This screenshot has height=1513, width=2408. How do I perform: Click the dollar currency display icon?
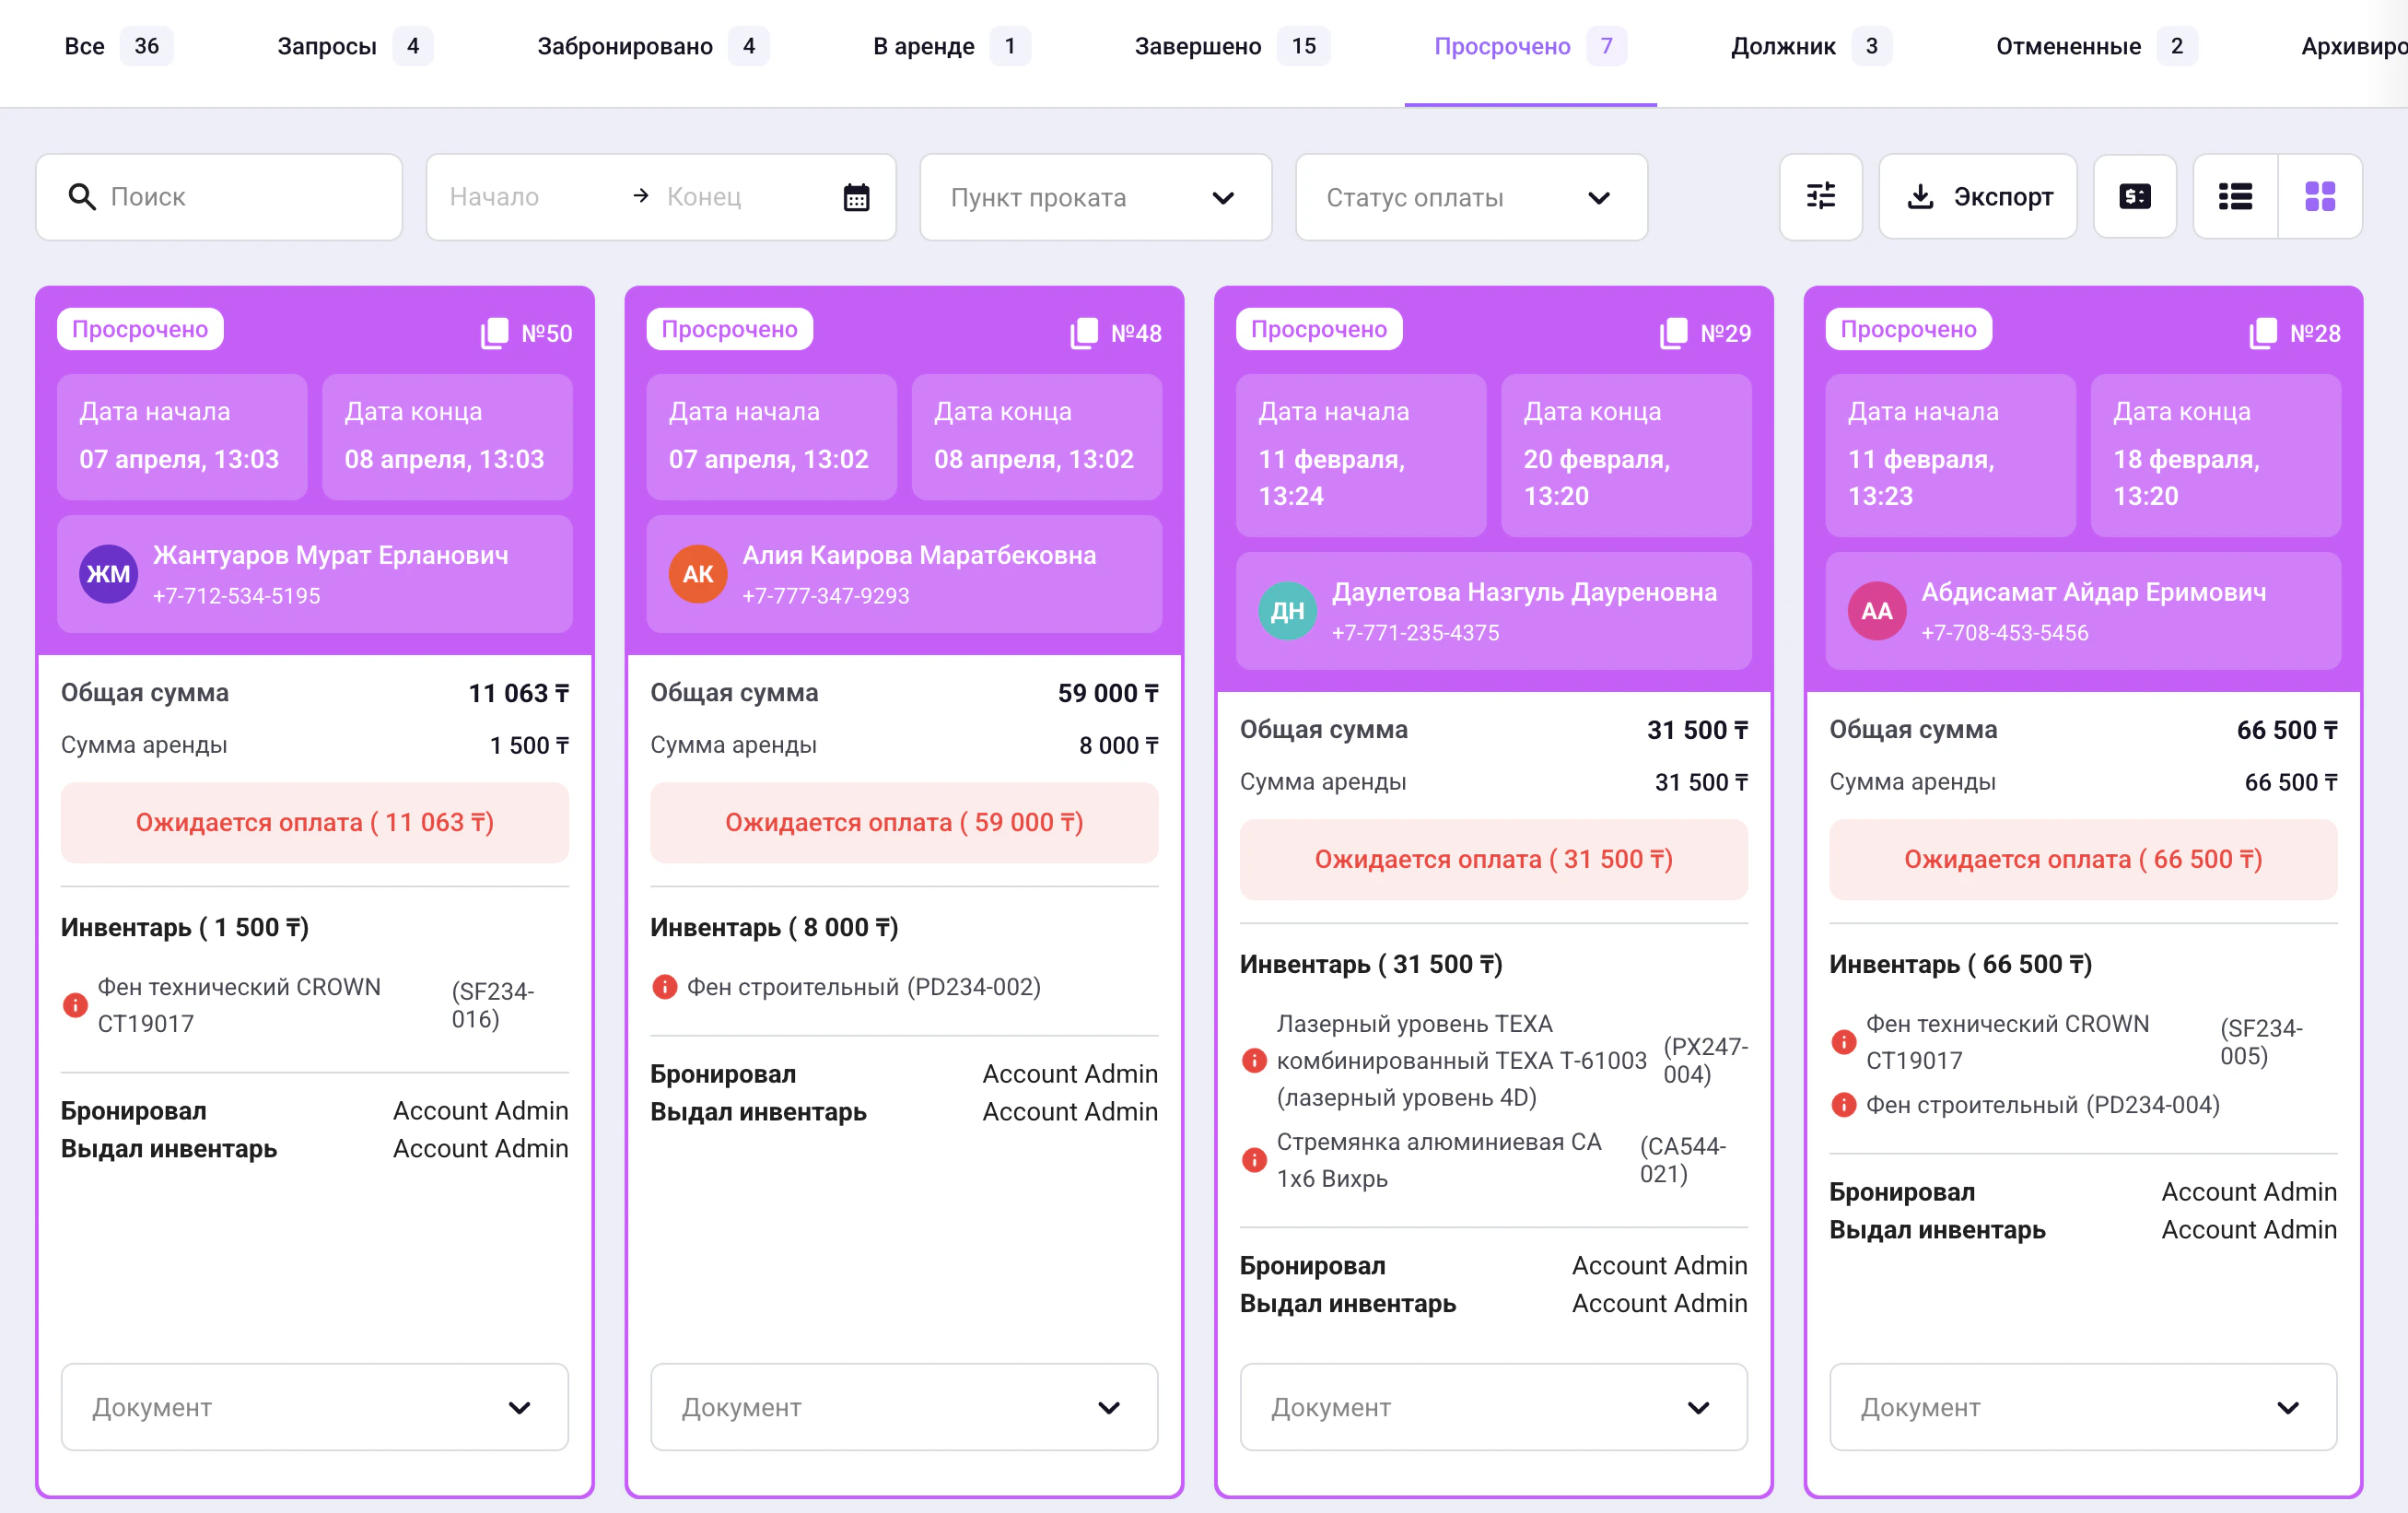2134,196
